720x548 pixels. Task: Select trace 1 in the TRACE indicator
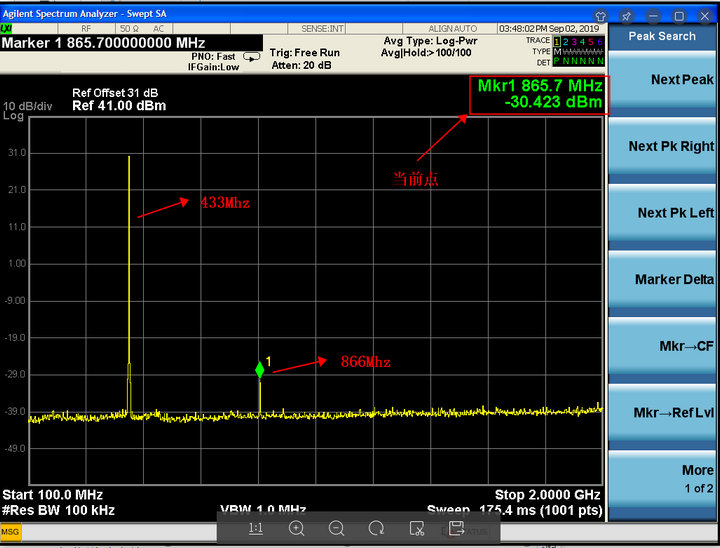558,41
